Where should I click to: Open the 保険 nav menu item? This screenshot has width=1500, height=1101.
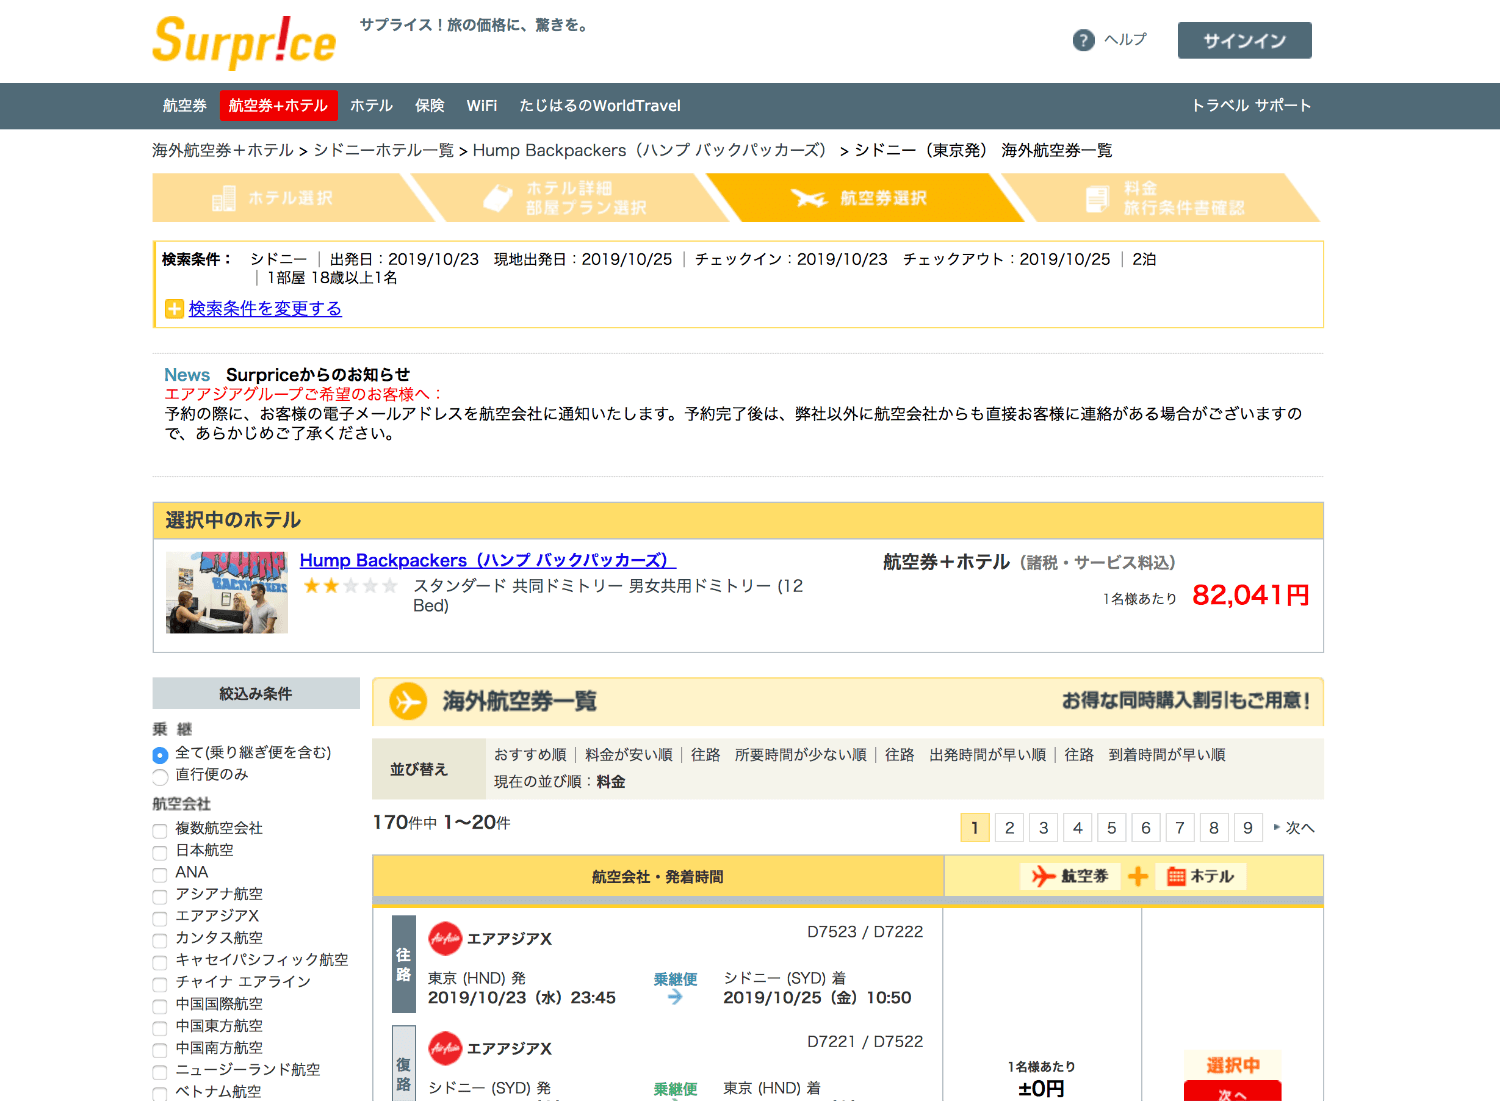click(x=430, y=106)
